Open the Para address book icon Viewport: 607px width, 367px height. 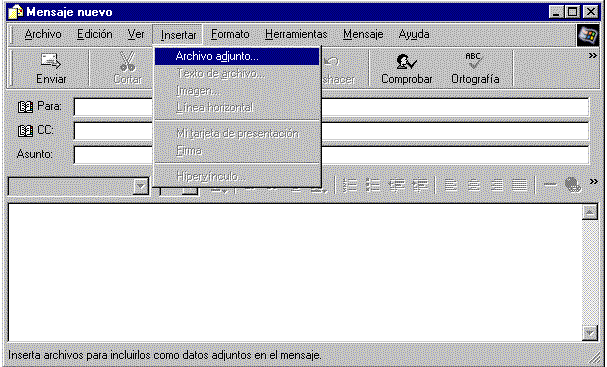pos(26,106)
